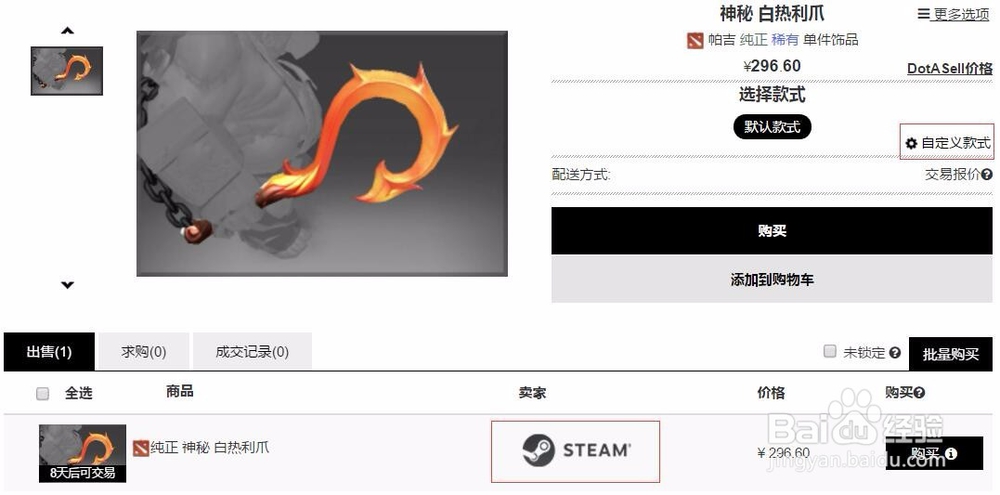Image resolution: width=1000 pixels, height=495 pixels.
Task: Click the large black 购买 button
Action: tap(772, 231)
